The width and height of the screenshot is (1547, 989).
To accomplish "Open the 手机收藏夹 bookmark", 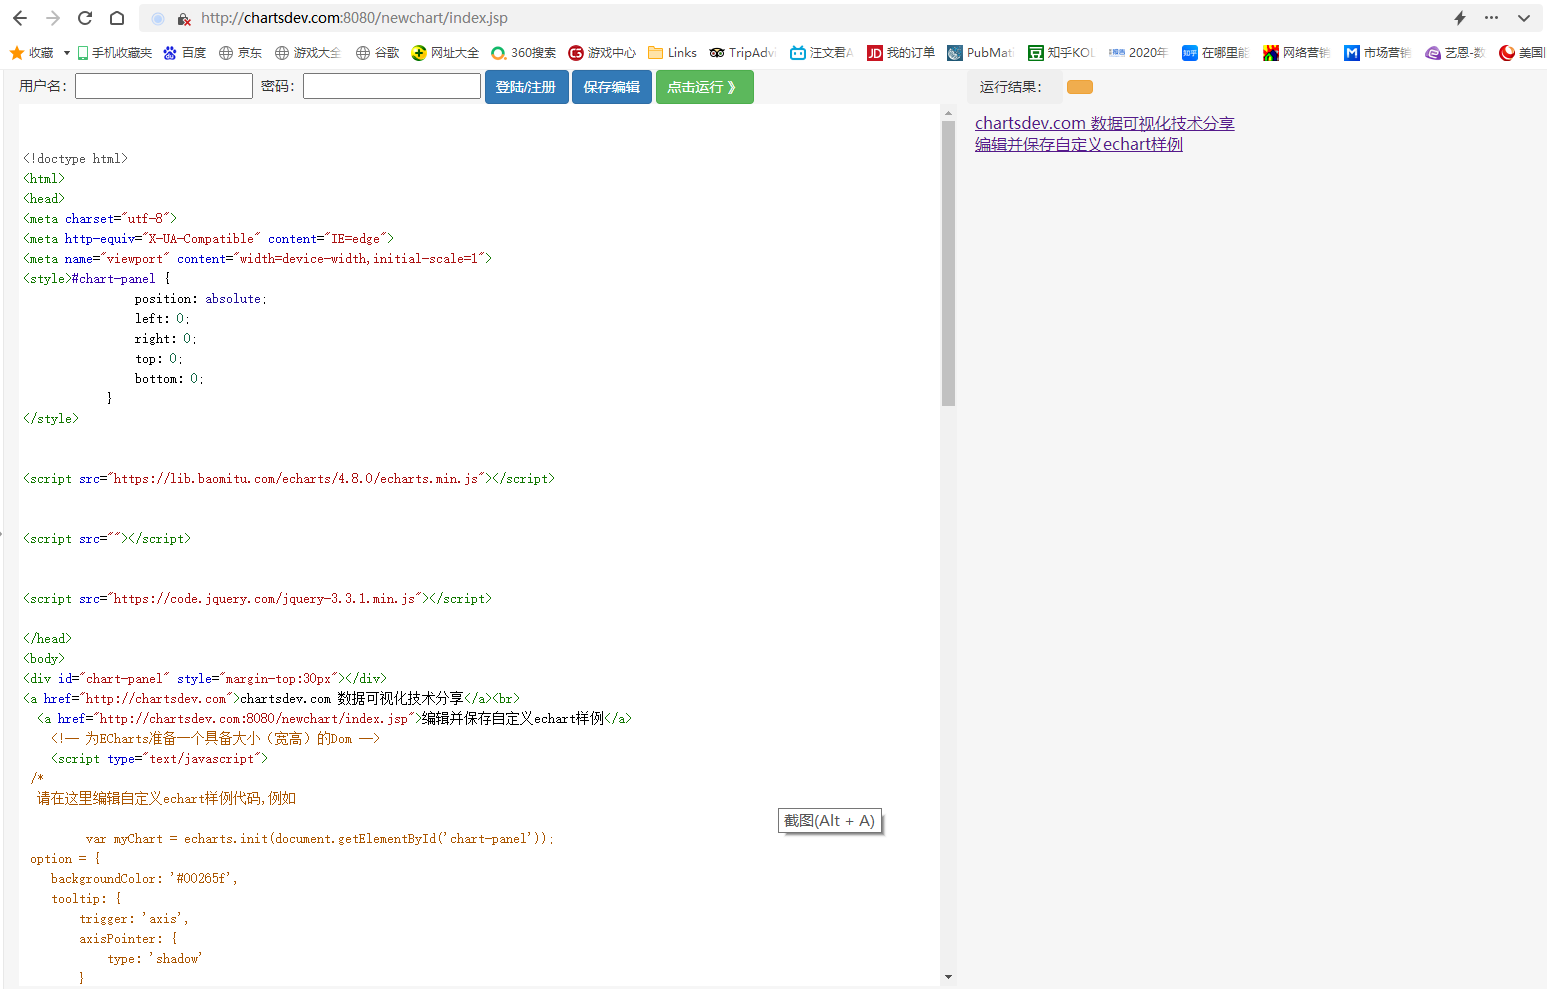I will [x=114, y=52].
